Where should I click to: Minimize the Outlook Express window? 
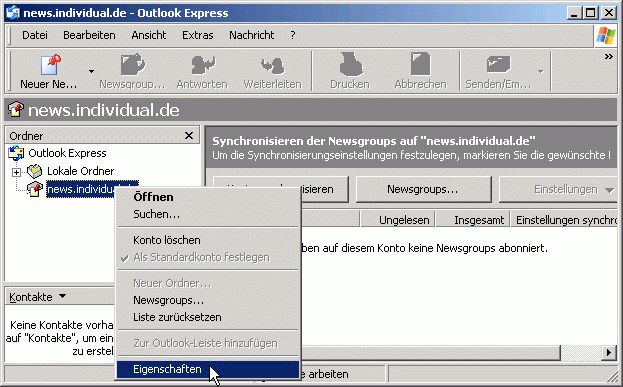coord(574,13)
